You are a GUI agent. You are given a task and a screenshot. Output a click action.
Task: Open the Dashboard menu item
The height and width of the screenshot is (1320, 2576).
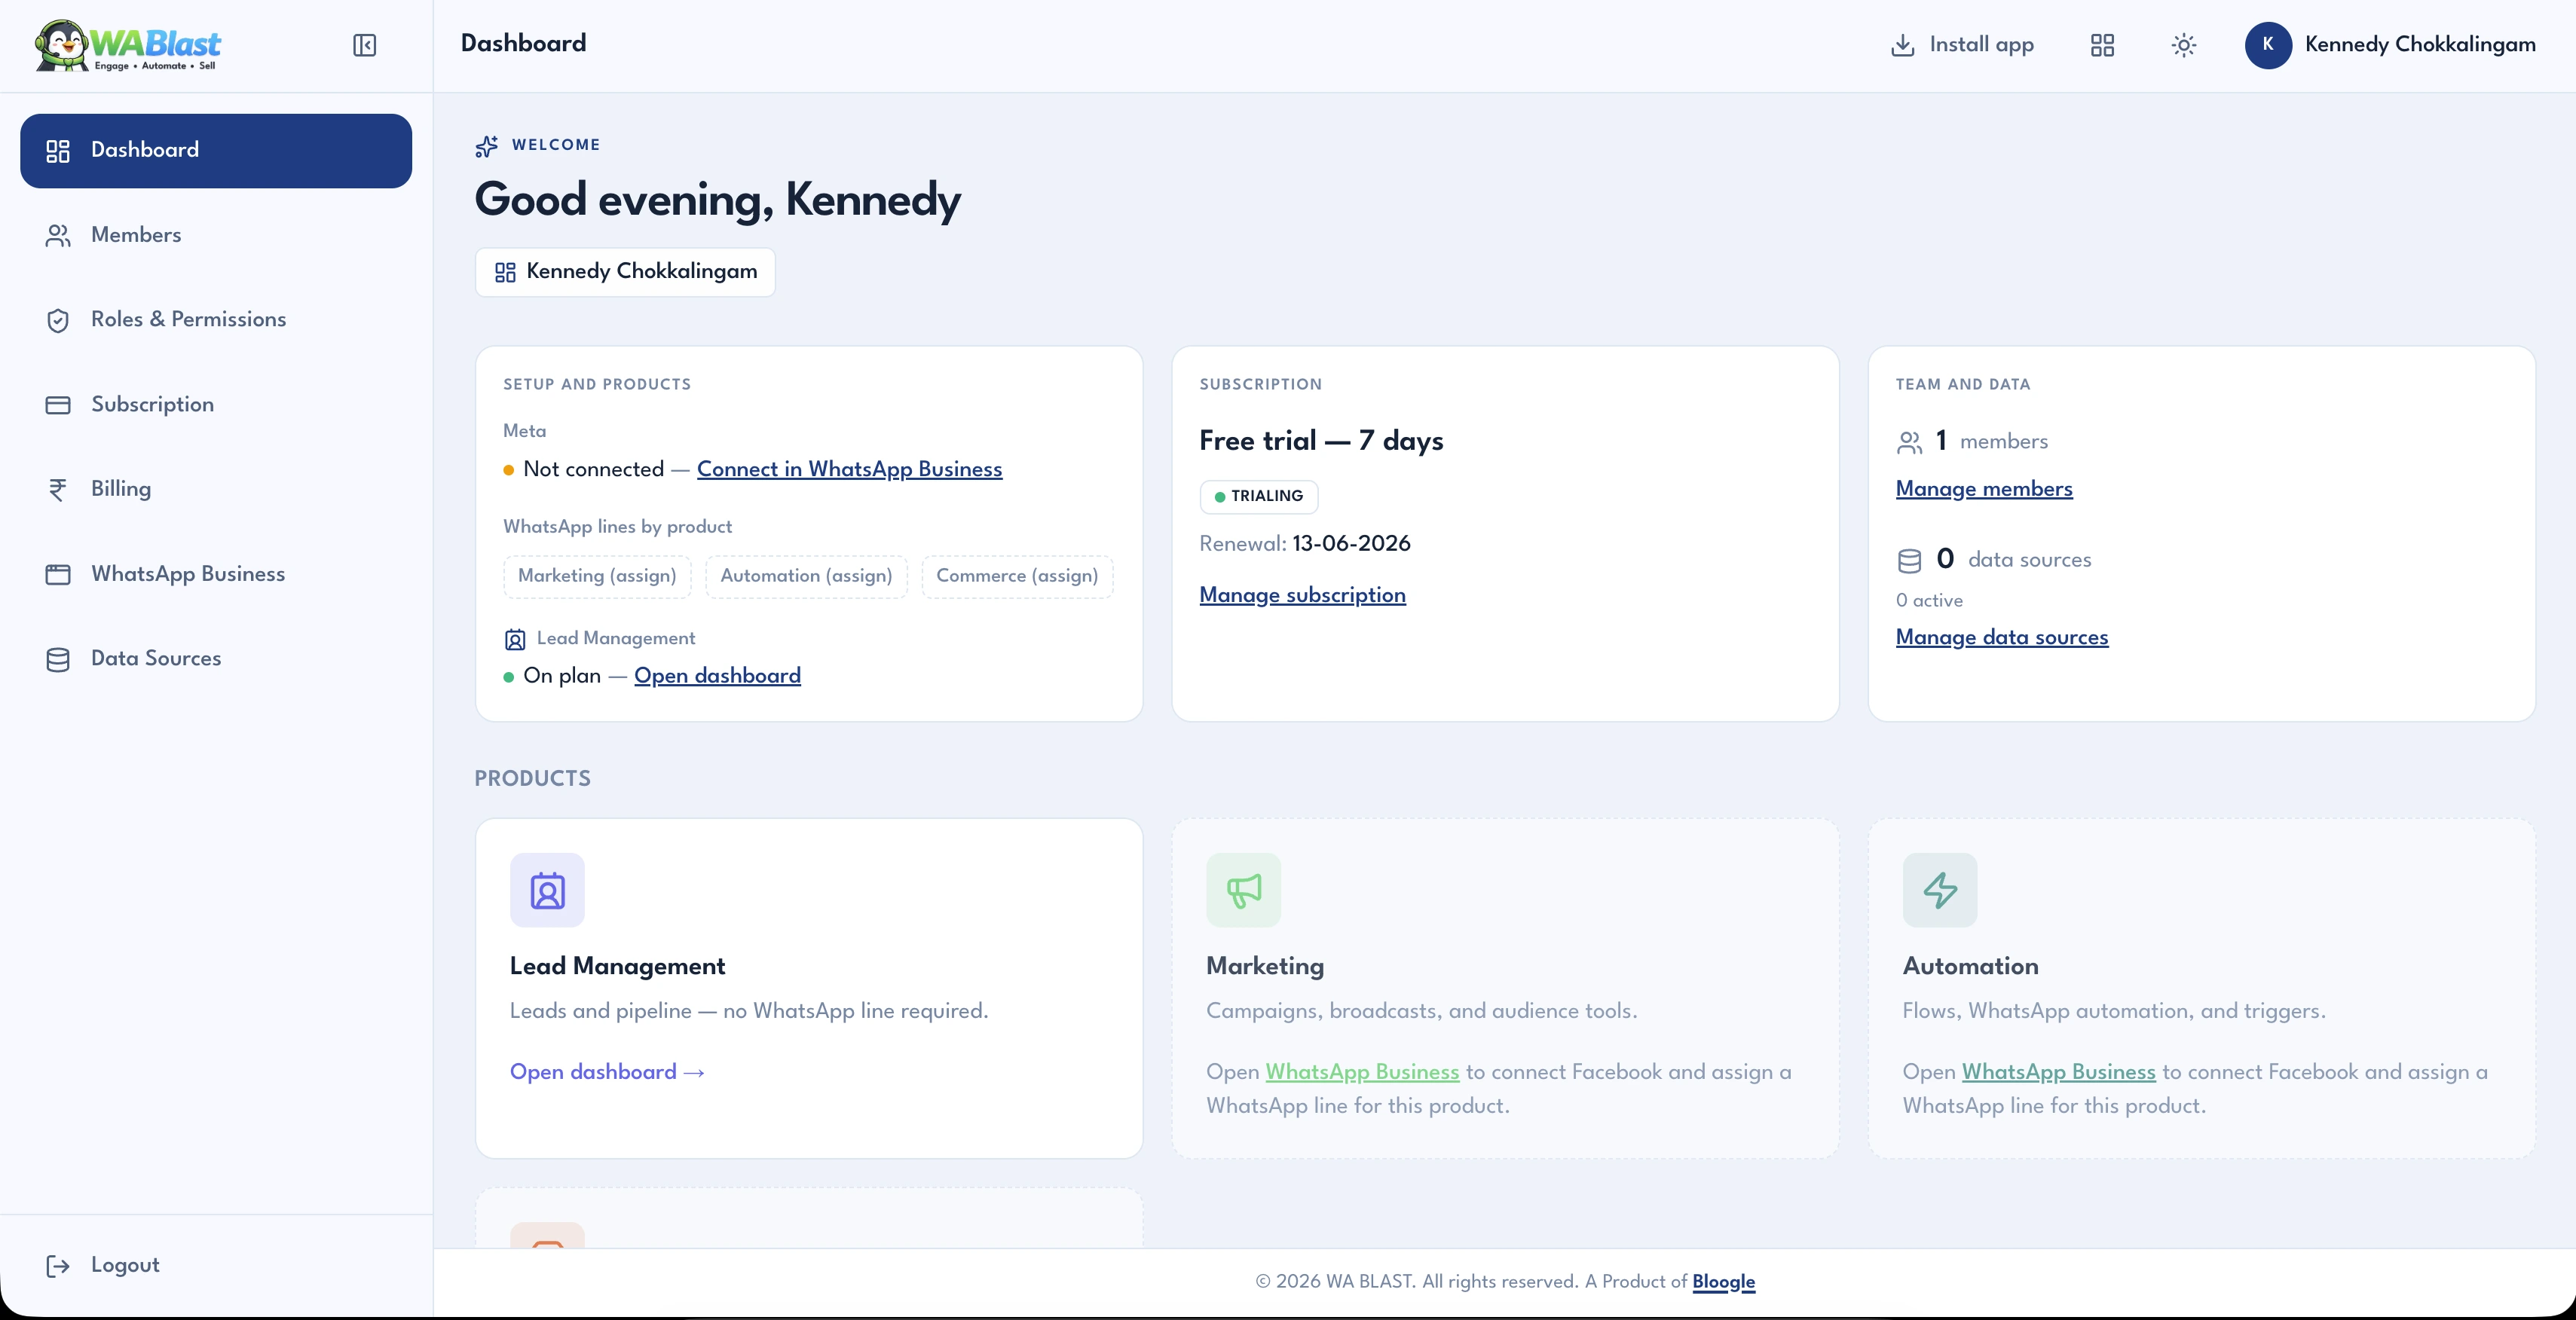point(216,151)
